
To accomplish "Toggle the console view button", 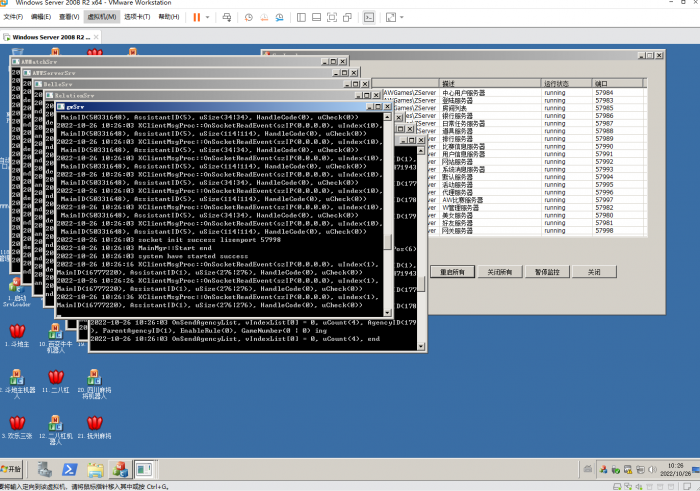I will [x=369, y=17].
